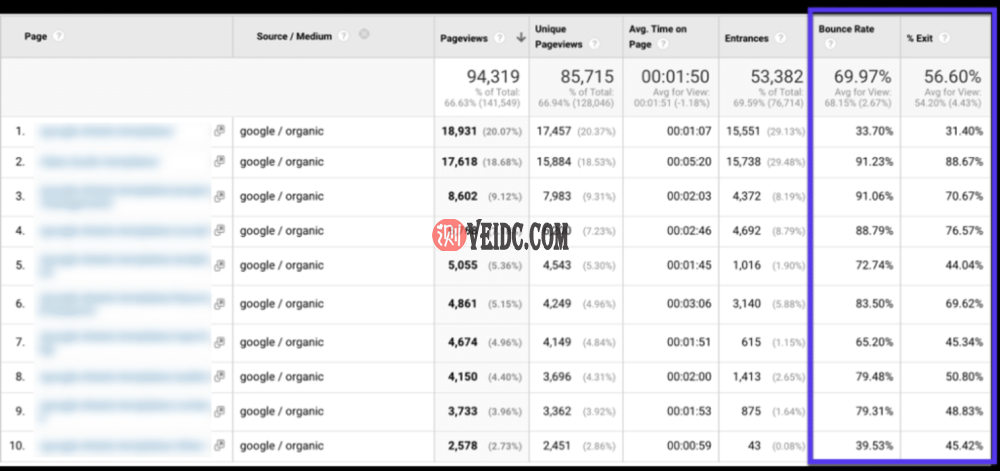The image size is (1000, 471).
Task: Click the help icon beside Unique Pageviews
Action: coord(594,44)
